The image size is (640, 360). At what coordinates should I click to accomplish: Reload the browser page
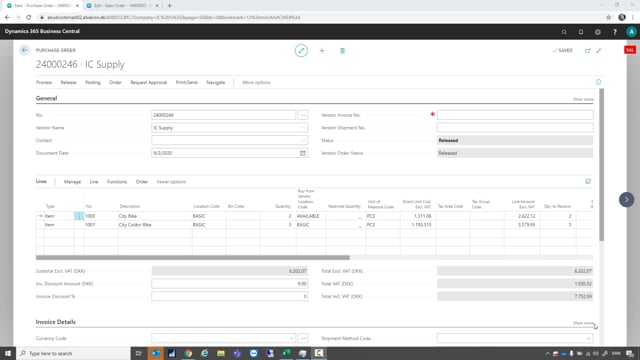(29, 18)
